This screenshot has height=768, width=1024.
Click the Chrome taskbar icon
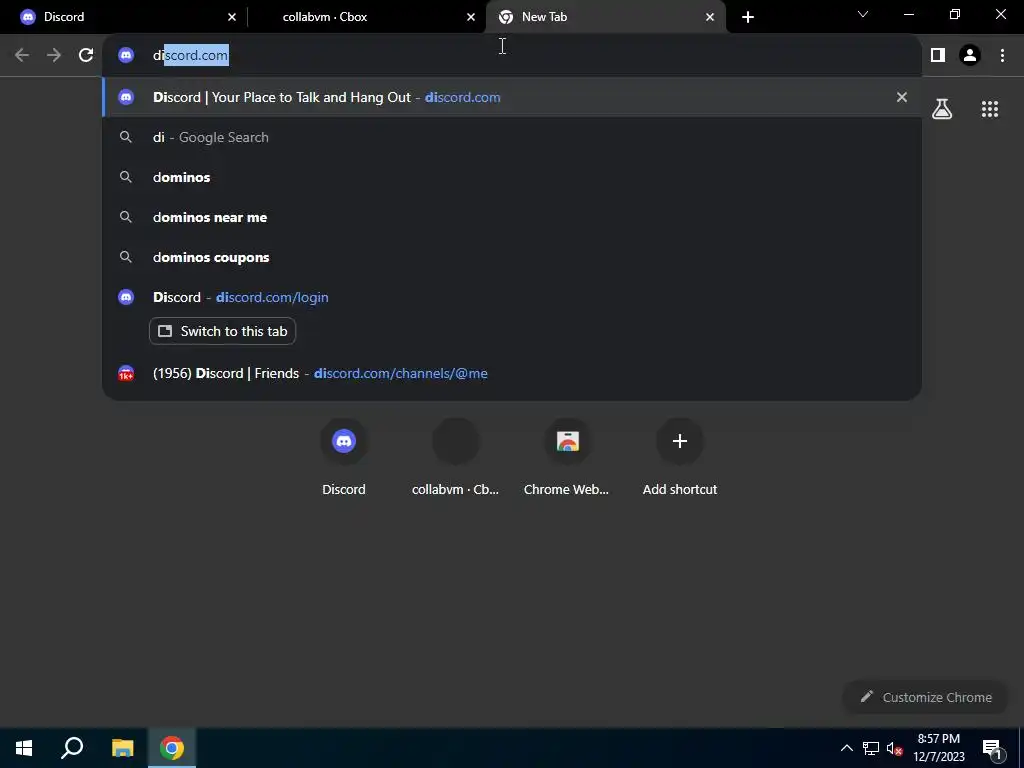[x=172, y=748]
